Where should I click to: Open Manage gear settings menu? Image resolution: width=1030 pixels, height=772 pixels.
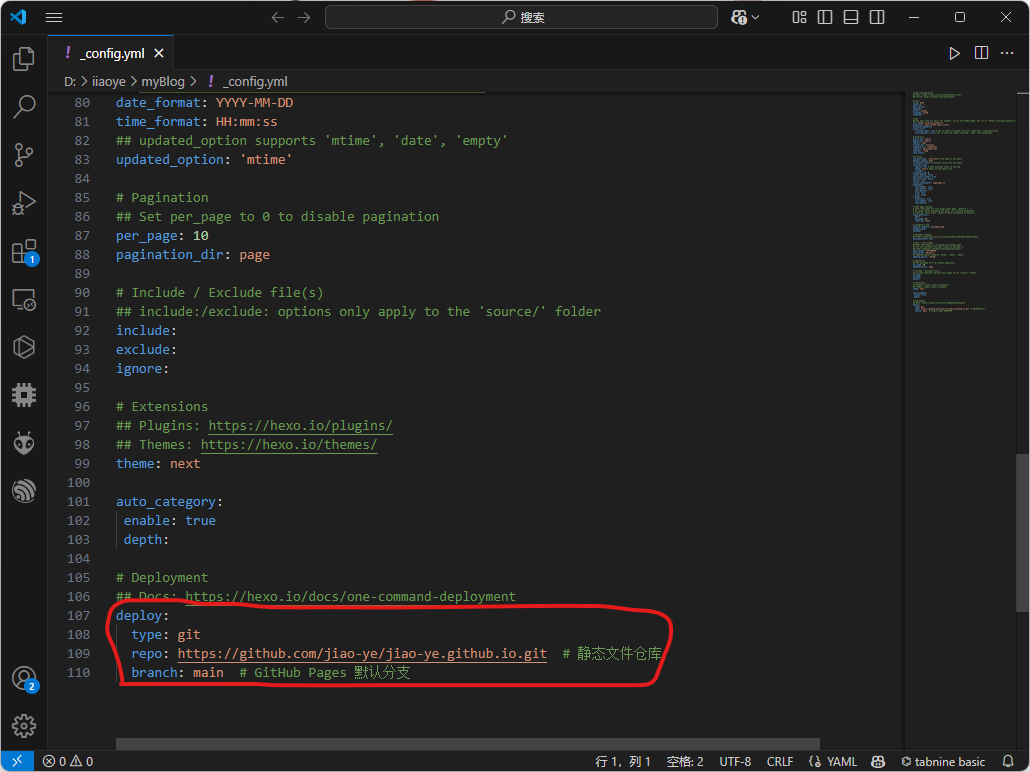(x=24, y=726)
